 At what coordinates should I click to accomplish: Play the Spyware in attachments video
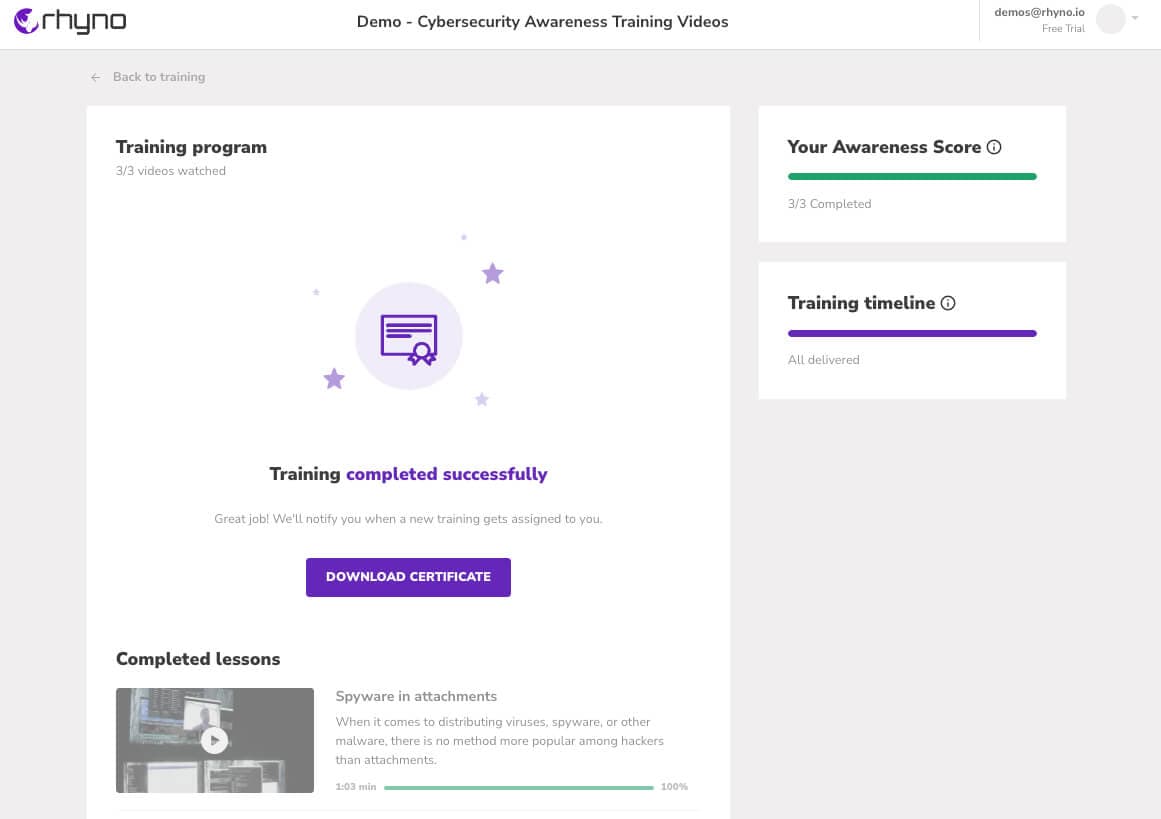click(x=214, y=740)
